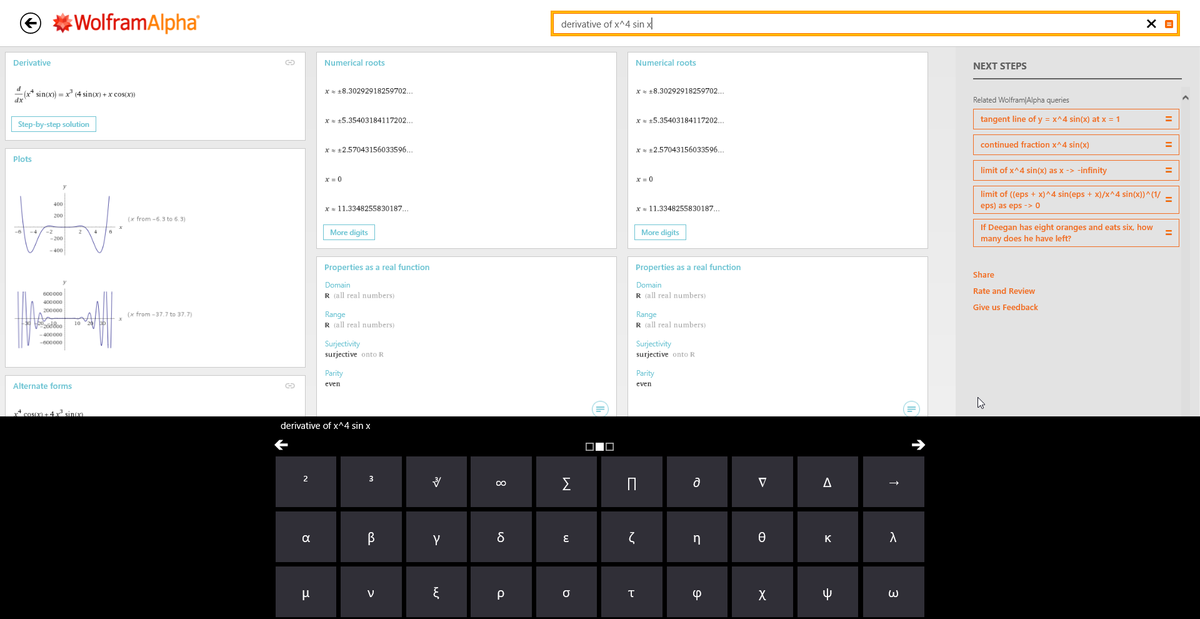The width and height of the screenshot is (1200, 619).
Task: Advance keyboard pages with the right arrow
Action: (x=918, y=444)
